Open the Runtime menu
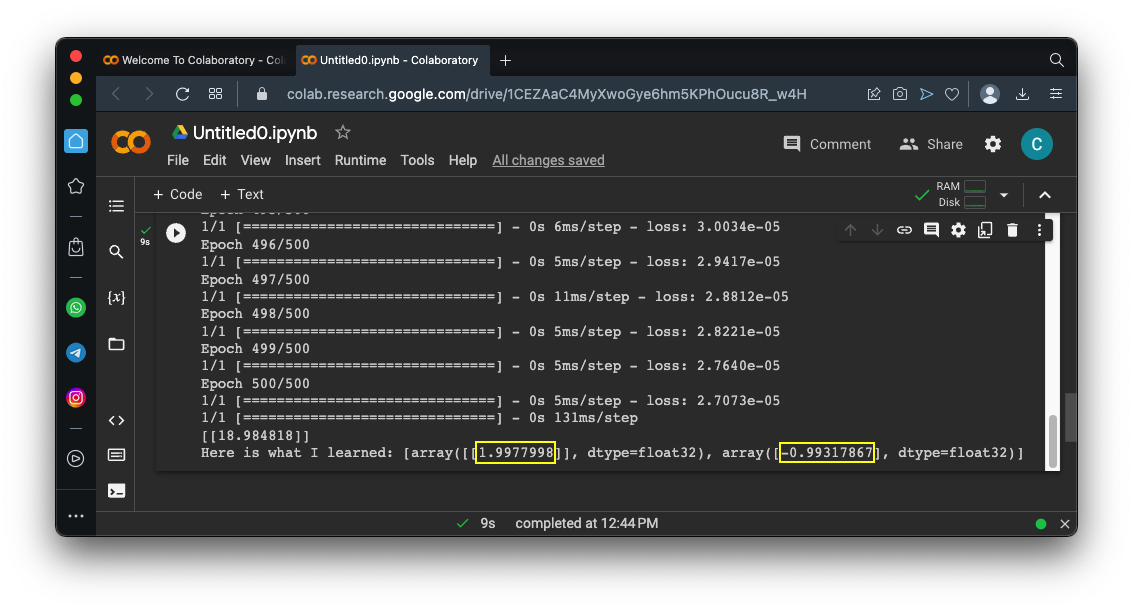This screenshot has height=610, width=1133. pyautogui.click(x=360, y=160)
